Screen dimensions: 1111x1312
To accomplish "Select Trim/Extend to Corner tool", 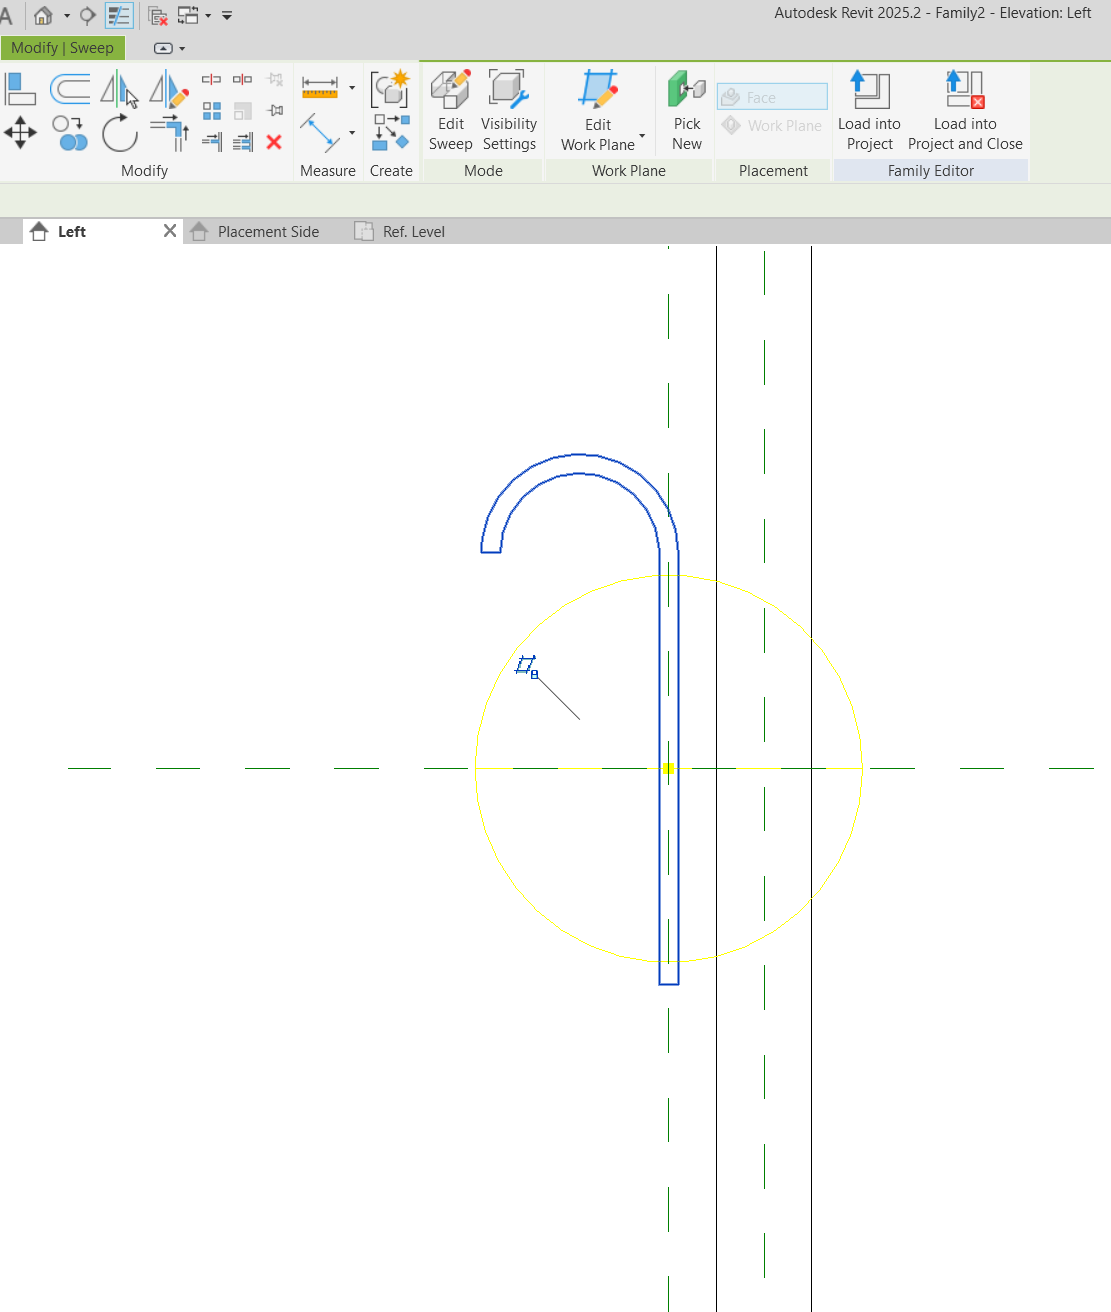I will click(x=169, y=132).
